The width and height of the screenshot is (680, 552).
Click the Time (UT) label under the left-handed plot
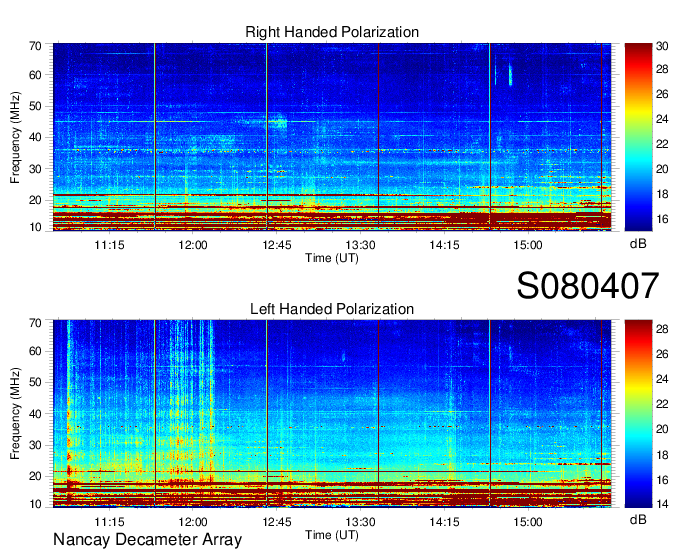(x=332, y=535)
